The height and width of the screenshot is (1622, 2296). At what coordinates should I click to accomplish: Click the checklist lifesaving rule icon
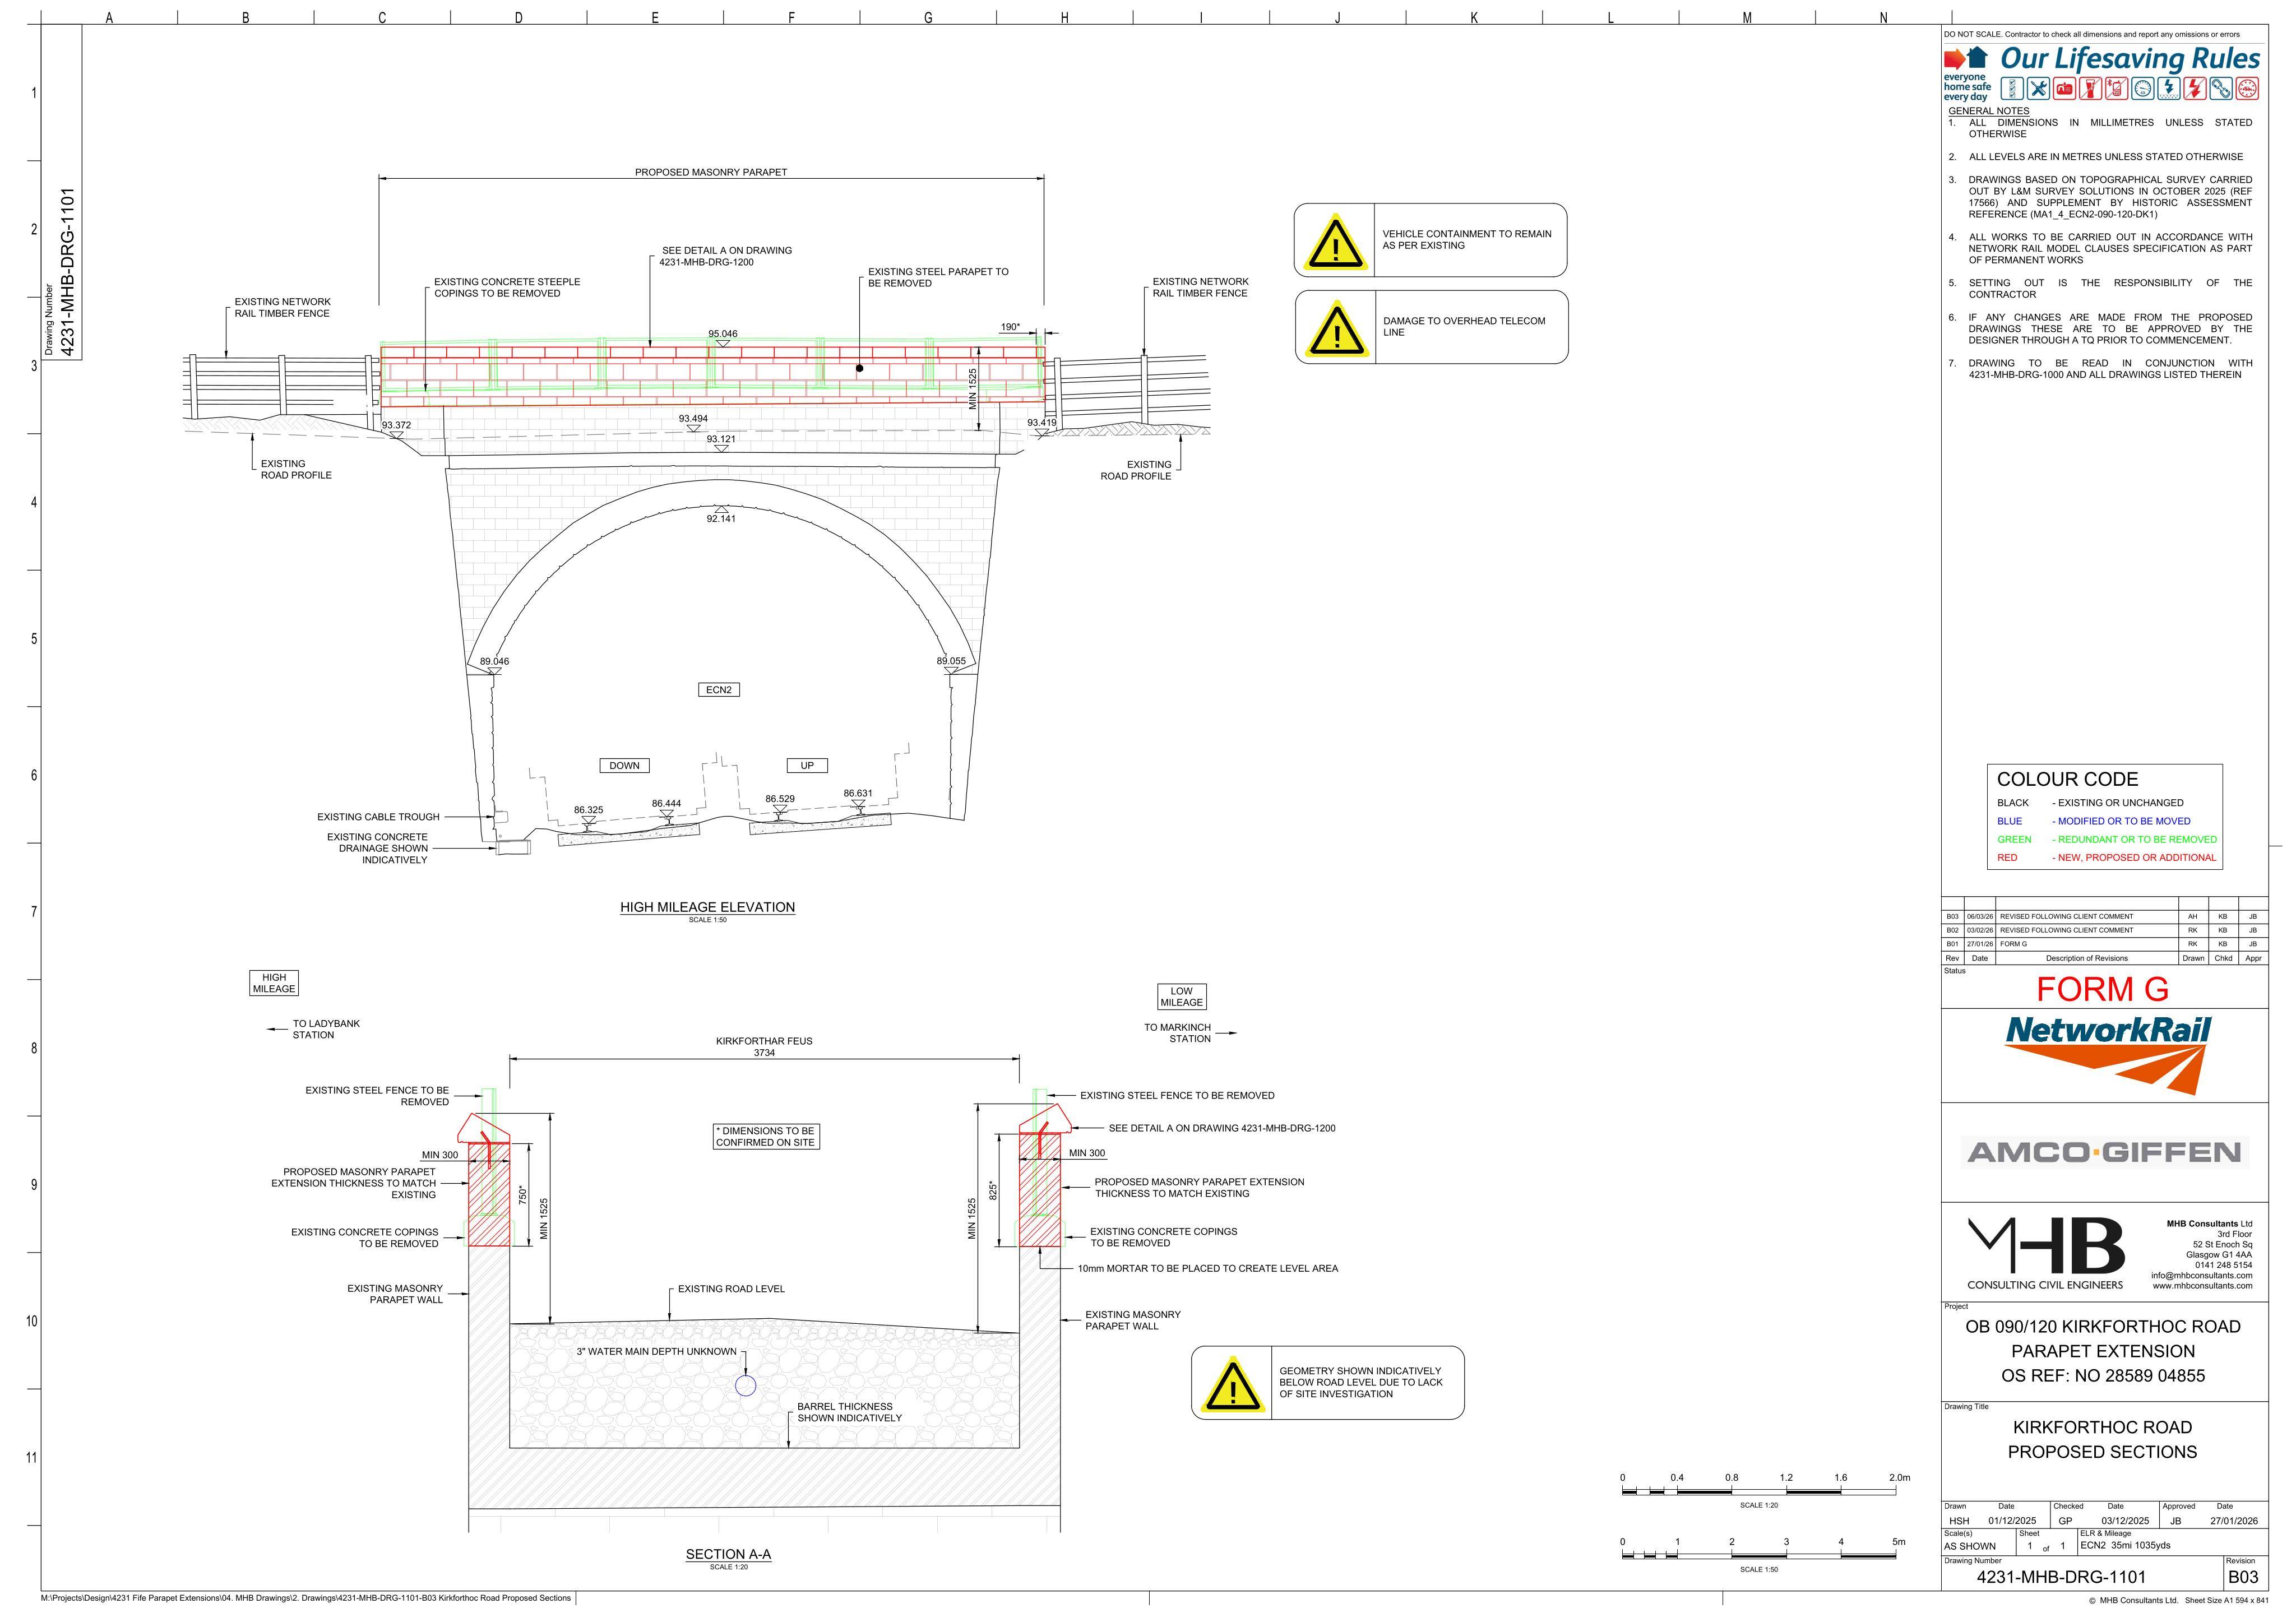point(2013,88)
